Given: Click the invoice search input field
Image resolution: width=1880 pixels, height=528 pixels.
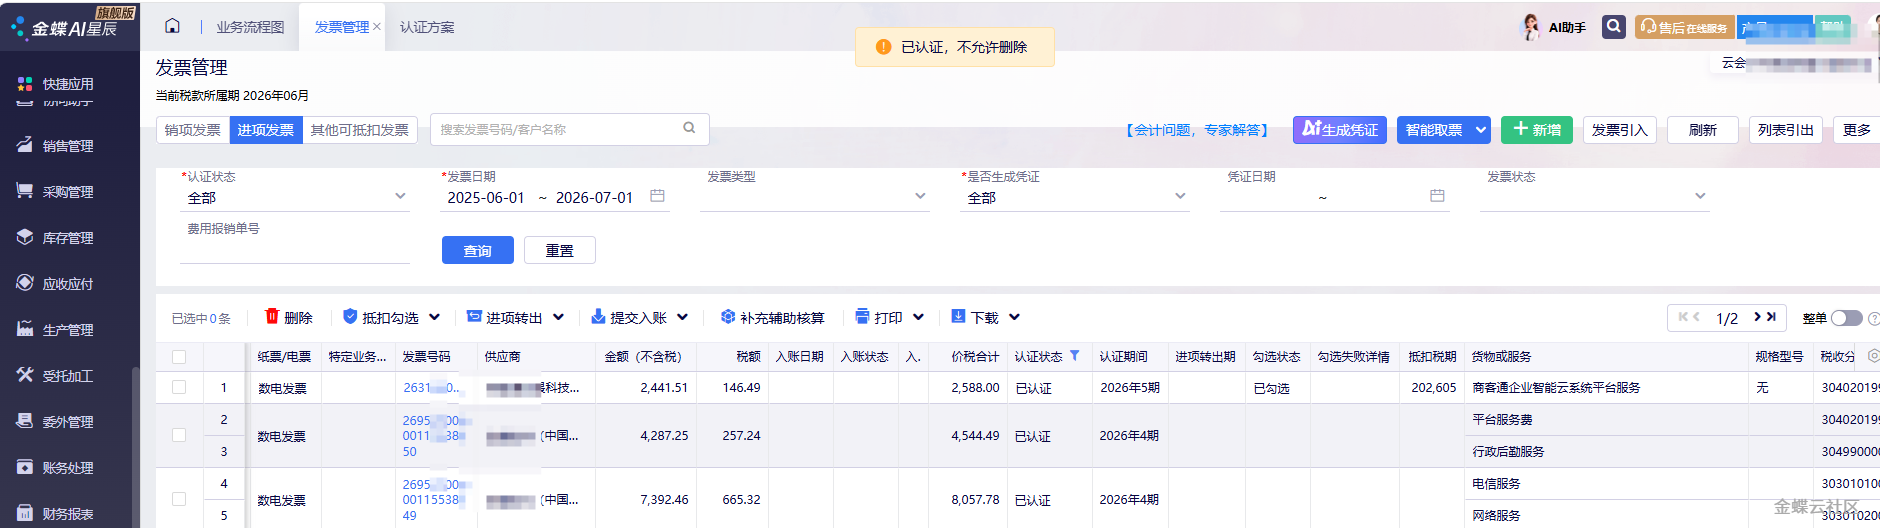Looking at the screenshot, I should point(556,129).
